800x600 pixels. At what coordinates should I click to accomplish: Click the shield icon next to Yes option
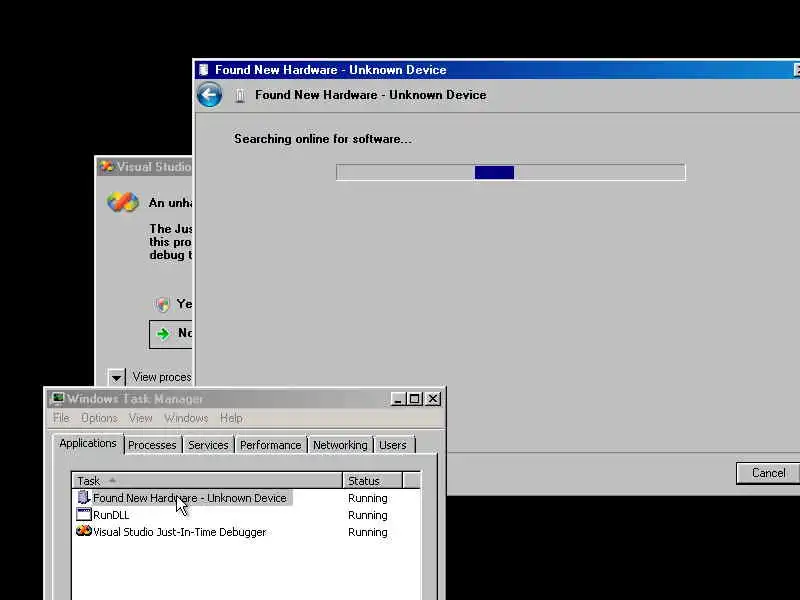click(162, 305)
